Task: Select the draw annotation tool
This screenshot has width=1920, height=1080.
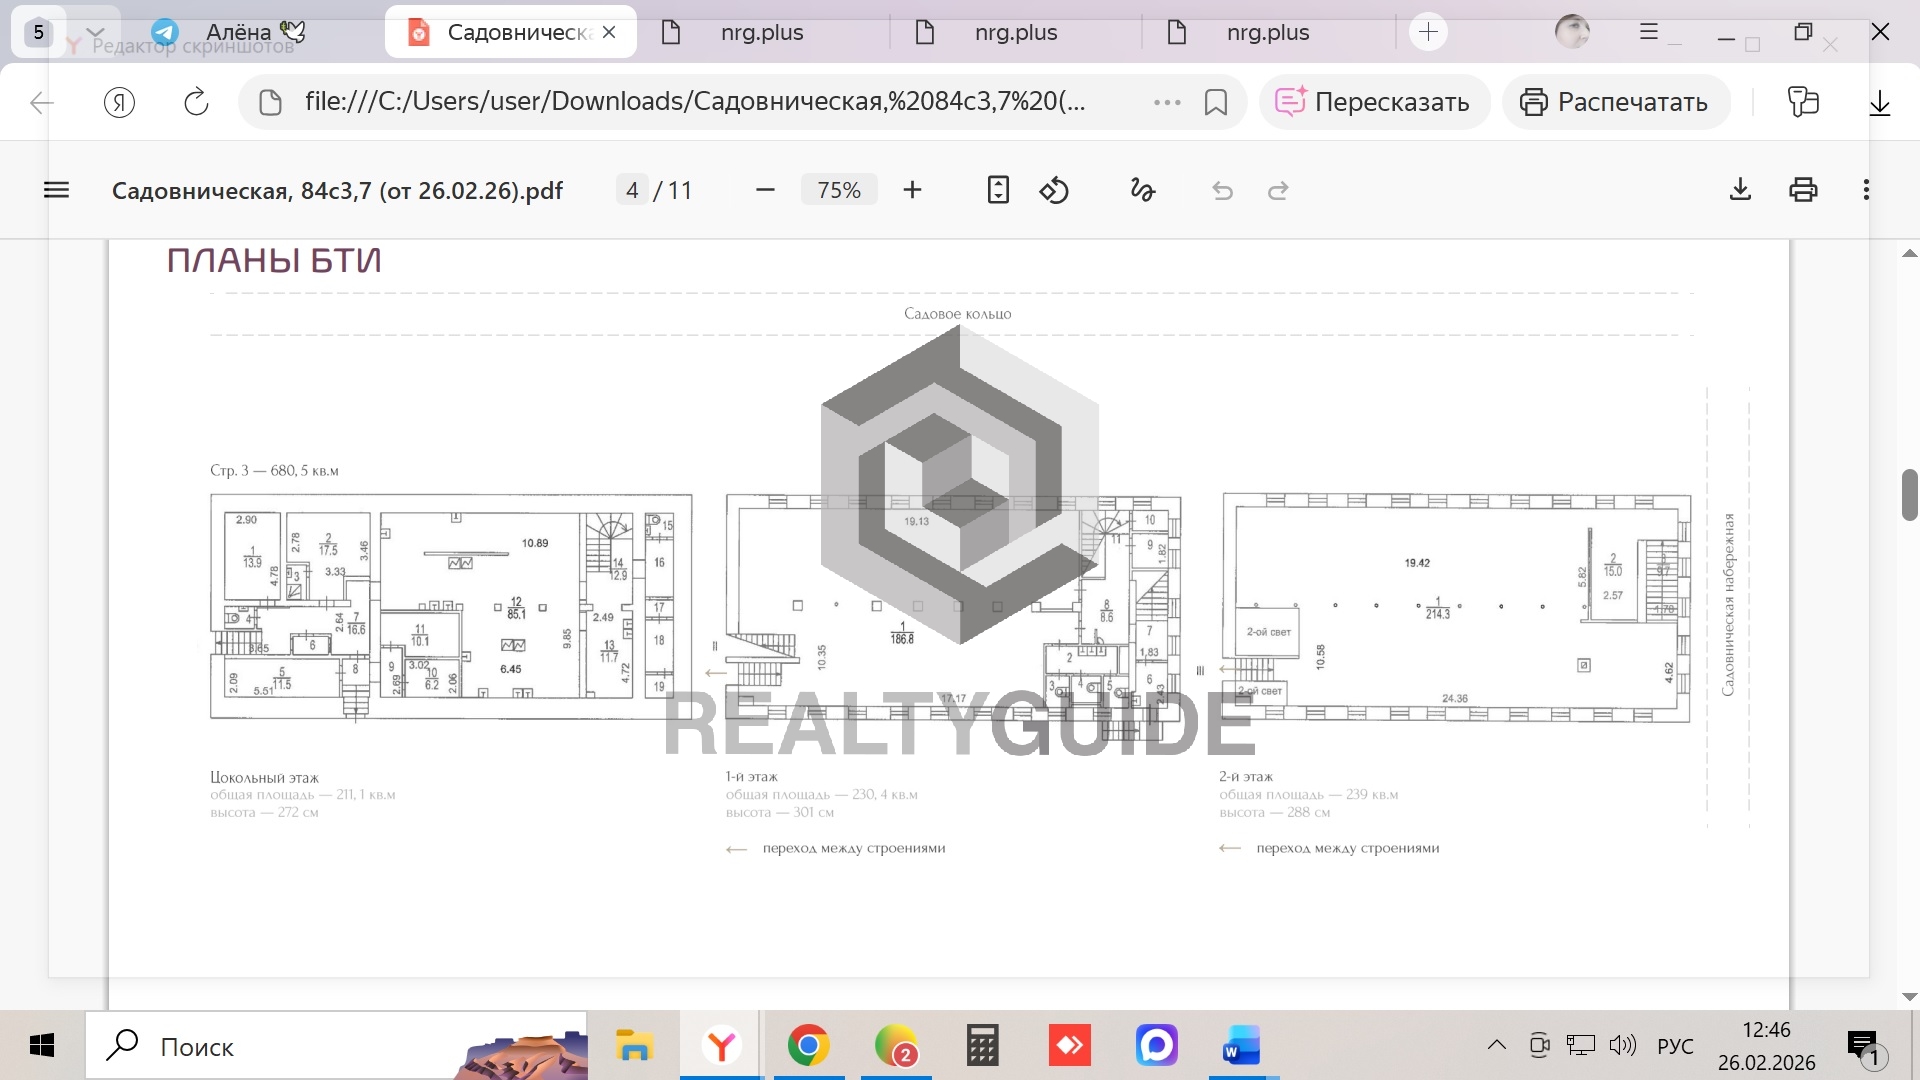Action: coord(1142,190)
